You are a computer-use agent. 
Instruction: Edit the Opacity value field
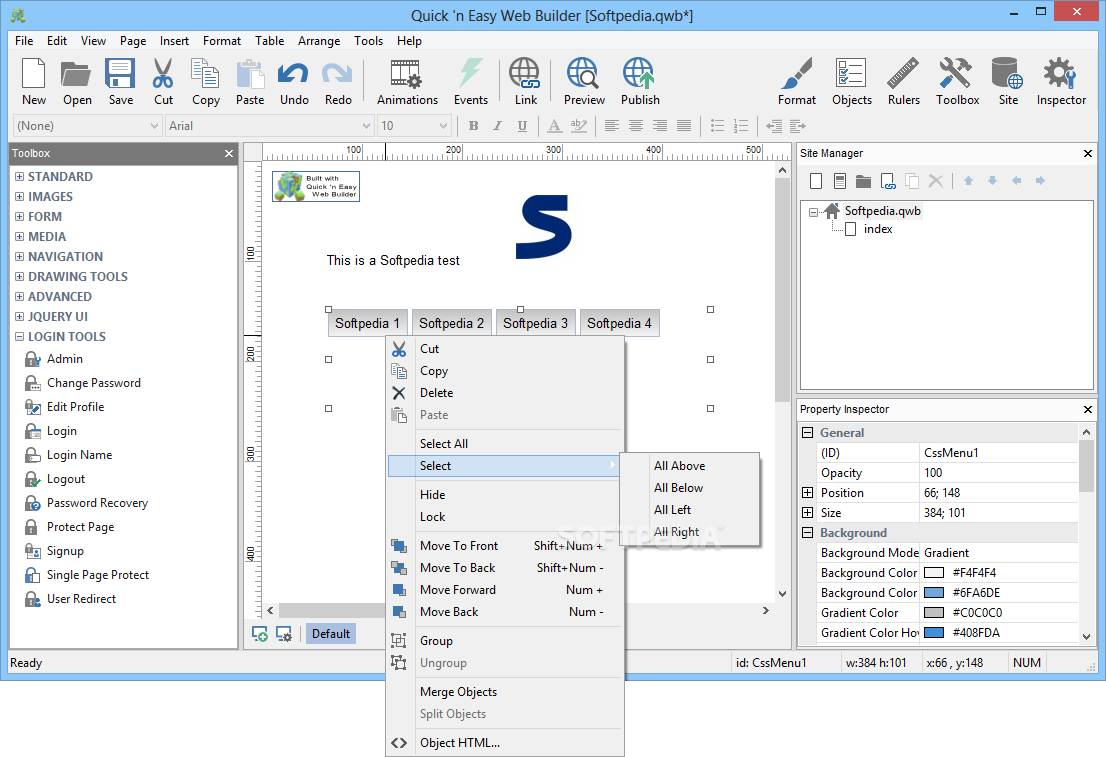click(x=999, y=473)
